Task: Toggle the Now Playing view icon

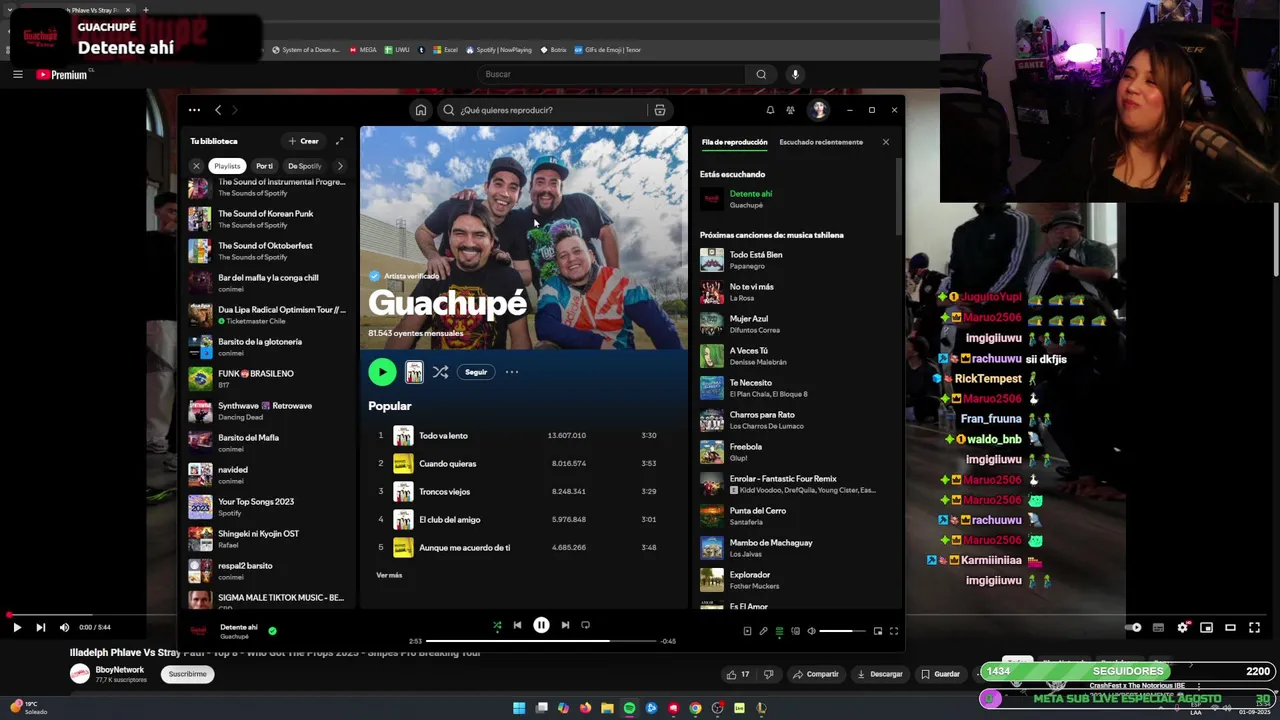Action: tap(747, 631)
